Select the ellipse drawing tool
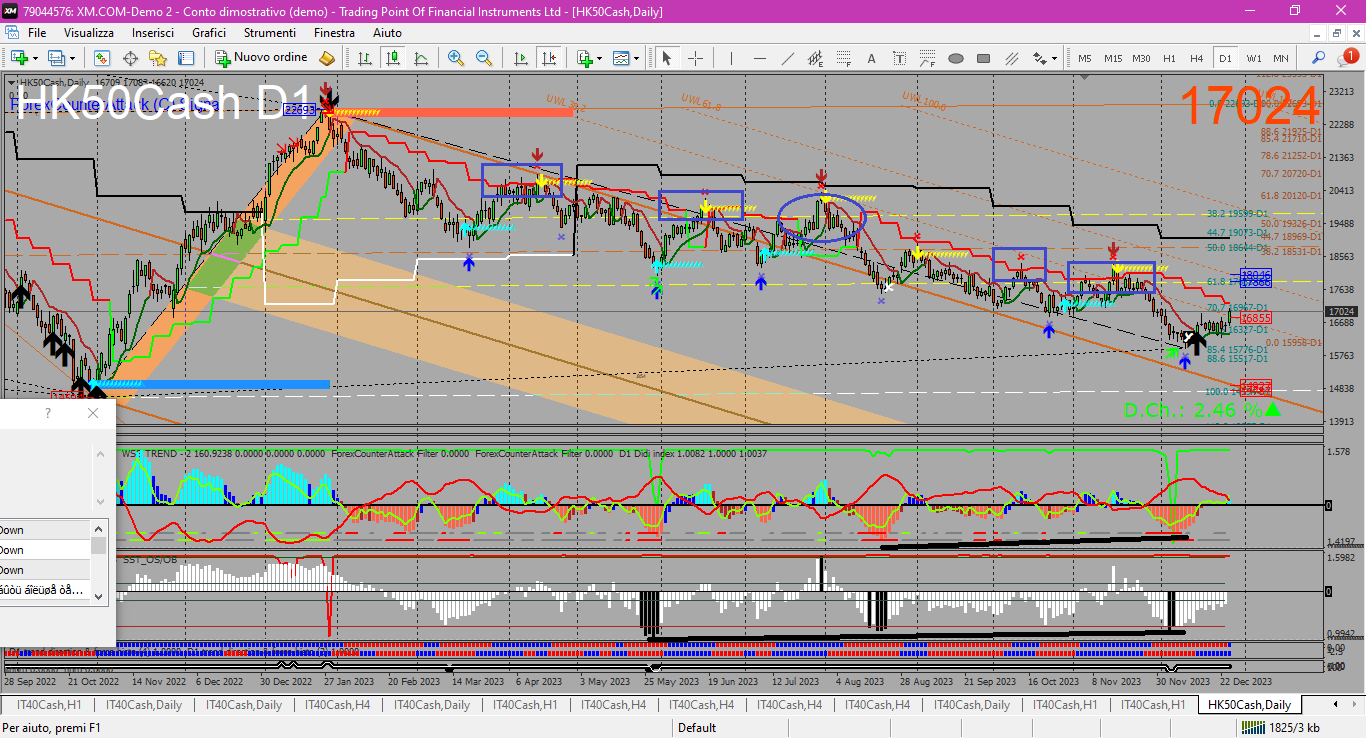The width and height of the screenshot is (1366, 738). point(956,58)
